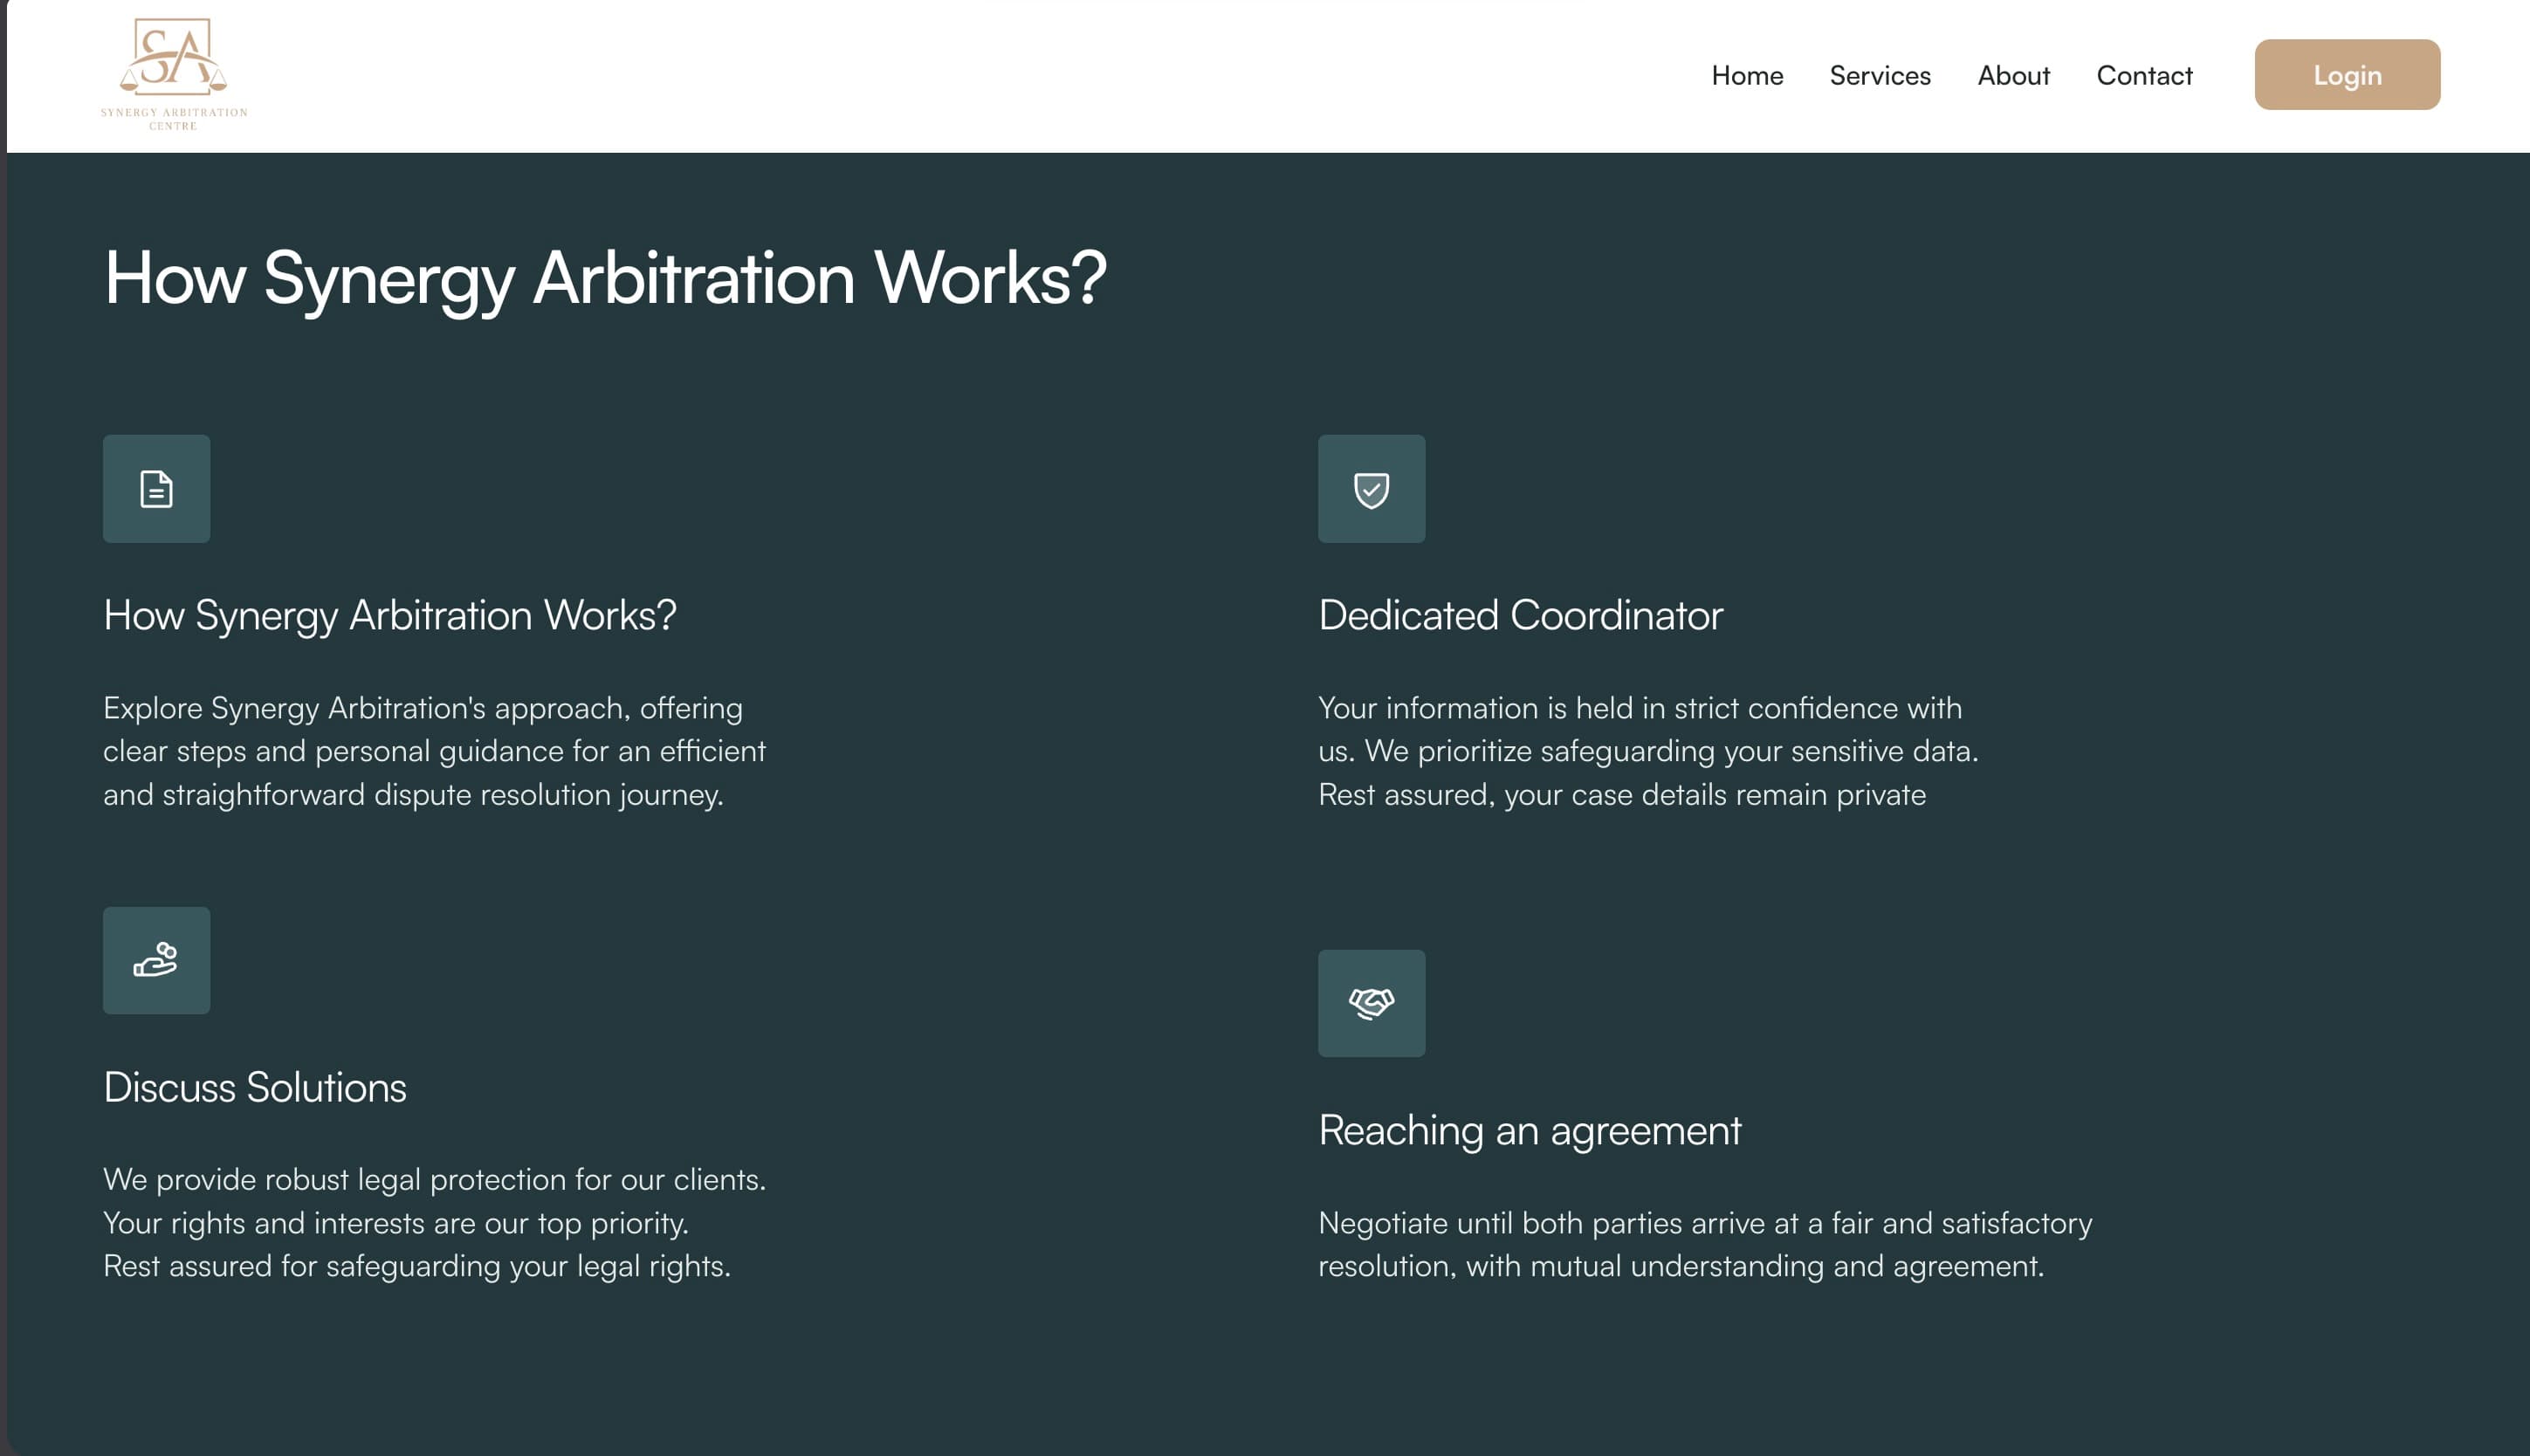
Task: Click the handshake icon tile
Action: (x=1372, y=1003)
